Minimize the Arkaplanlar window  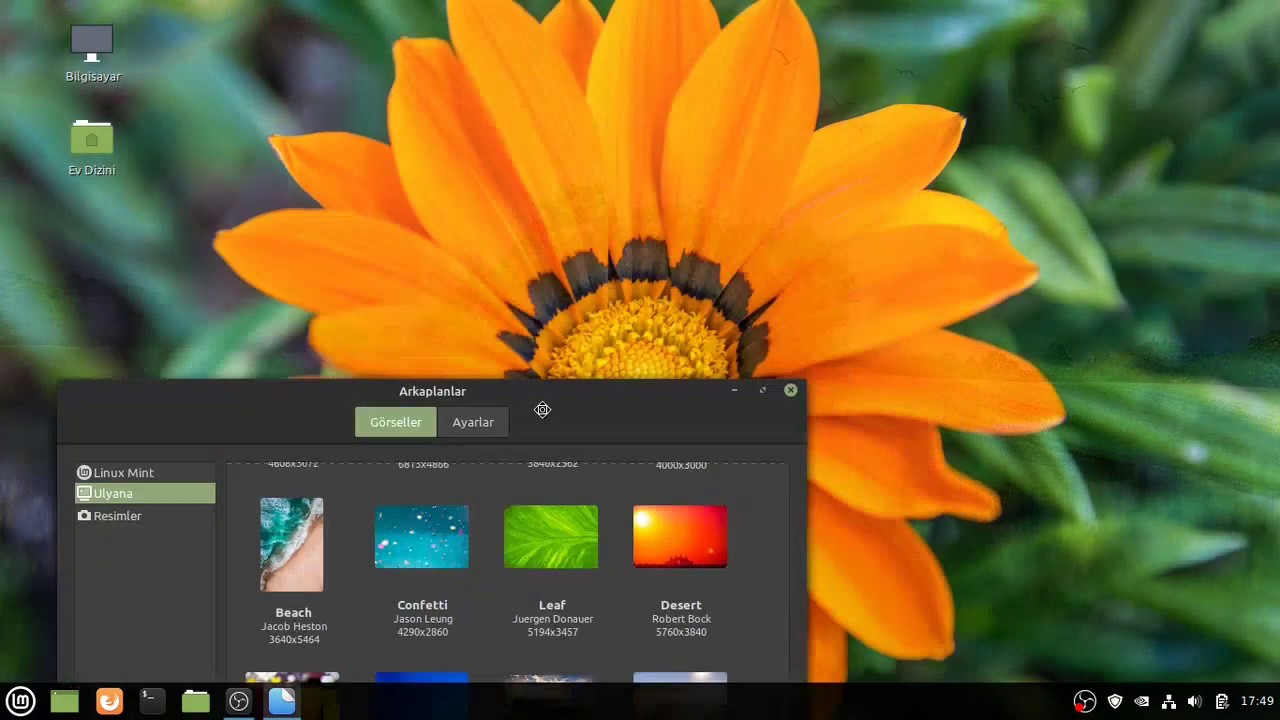(734, 390)
